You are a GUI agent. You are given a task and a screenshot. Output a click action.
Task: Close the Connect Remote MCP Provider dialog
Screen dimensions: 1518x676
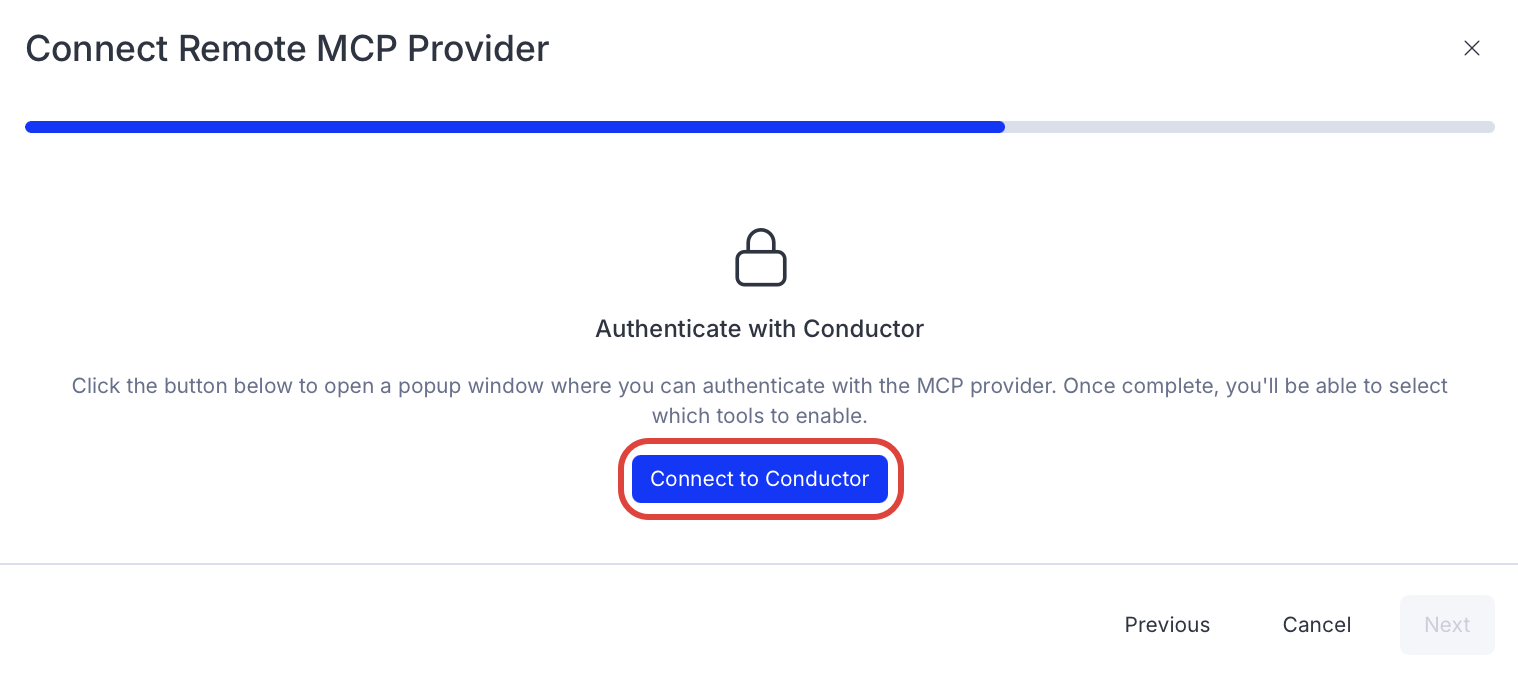[1471, 48]
